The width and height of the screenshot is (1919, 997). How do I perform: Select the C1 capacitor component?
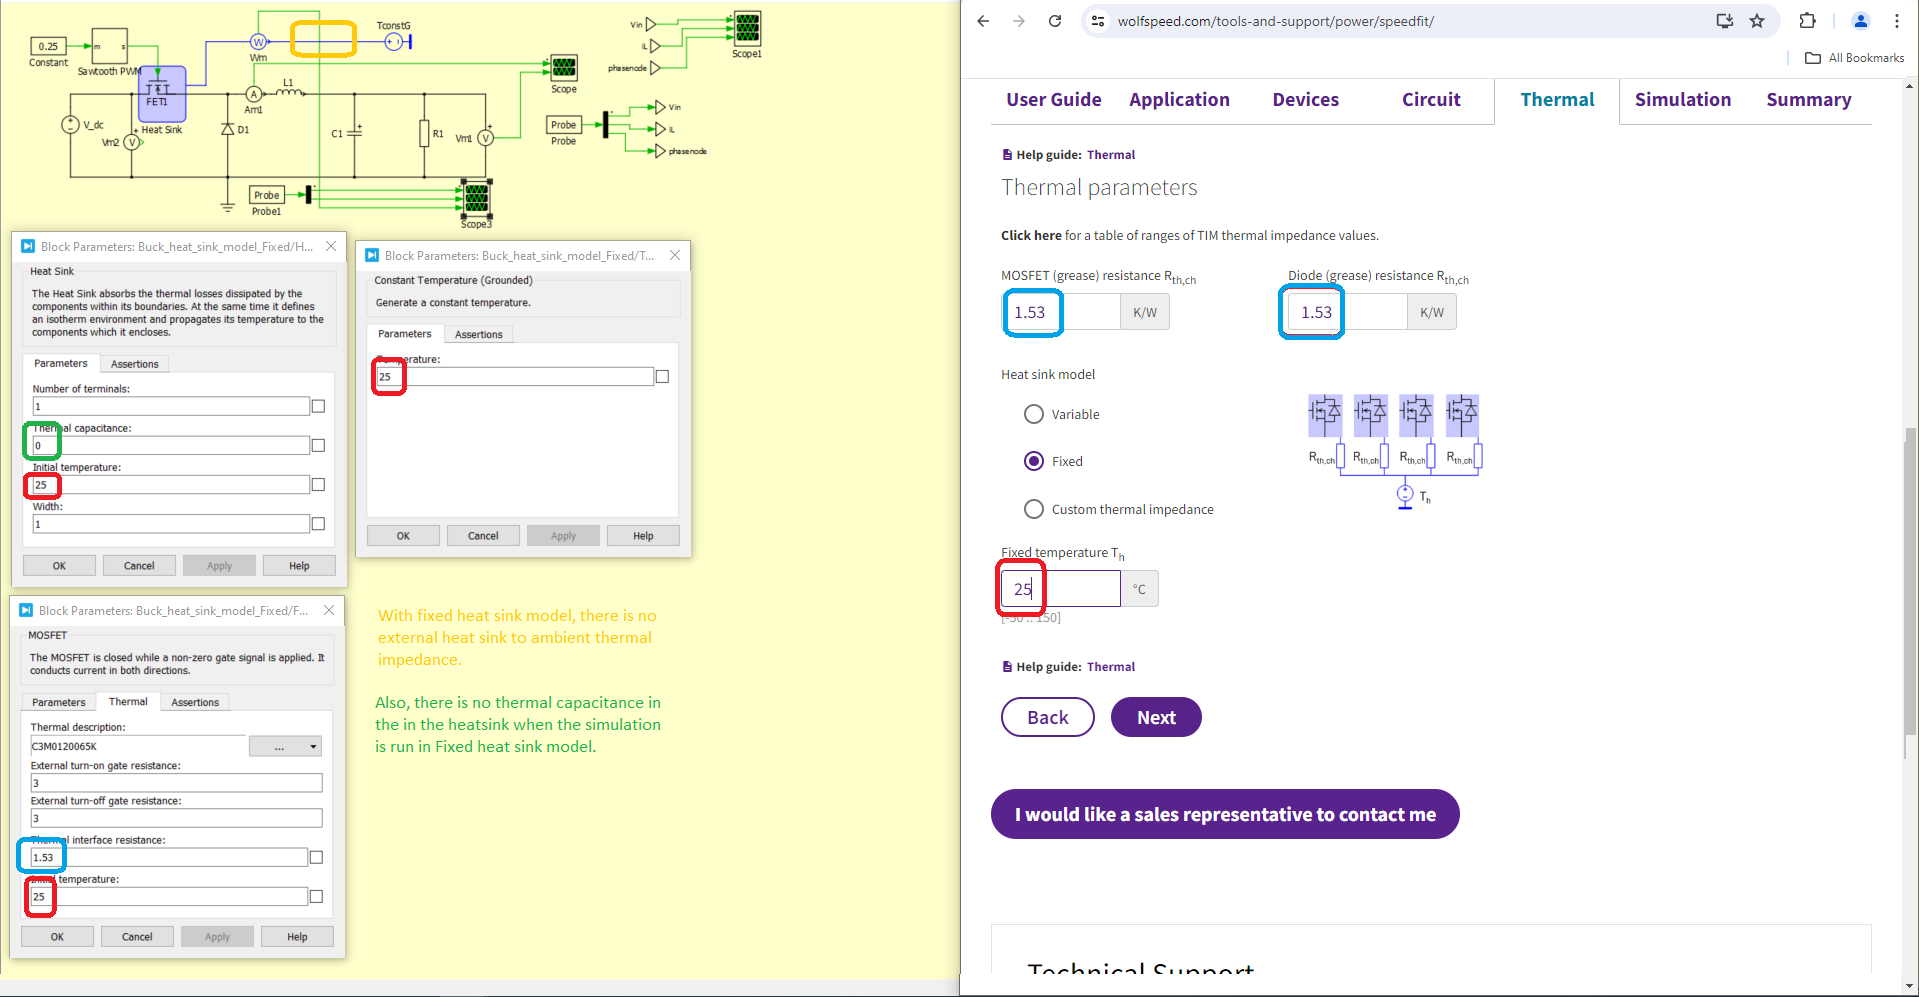[x=354, y=132]
